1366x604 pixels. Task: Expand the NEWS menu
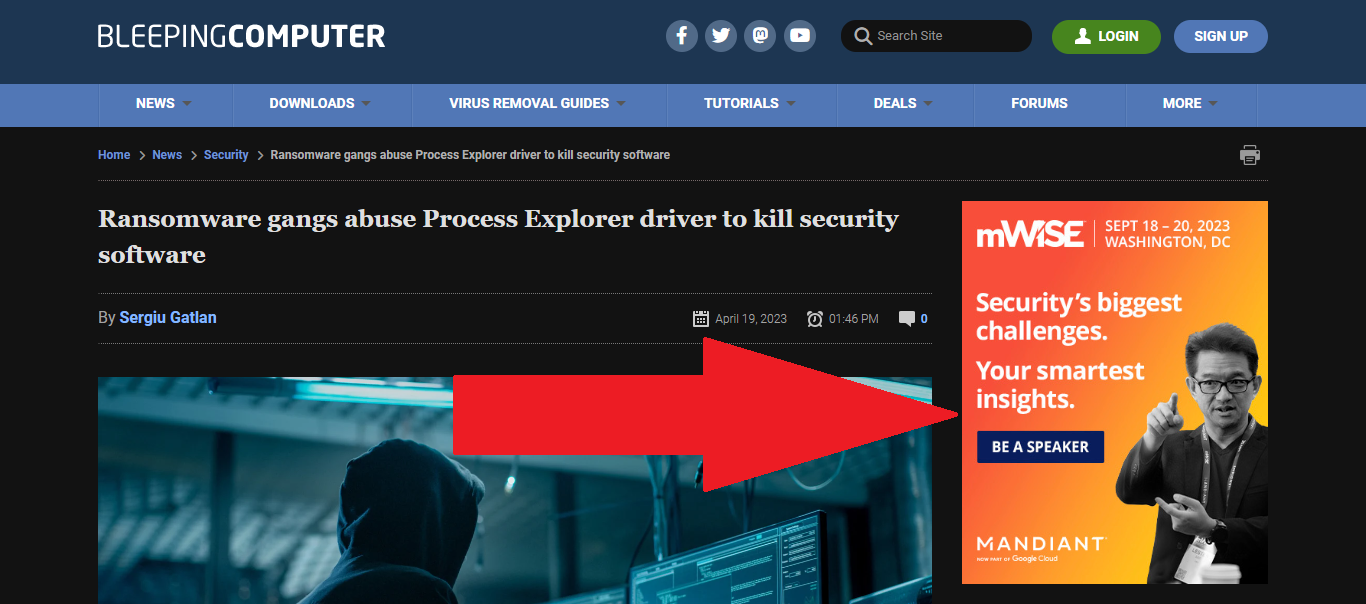tap(166, 104)
